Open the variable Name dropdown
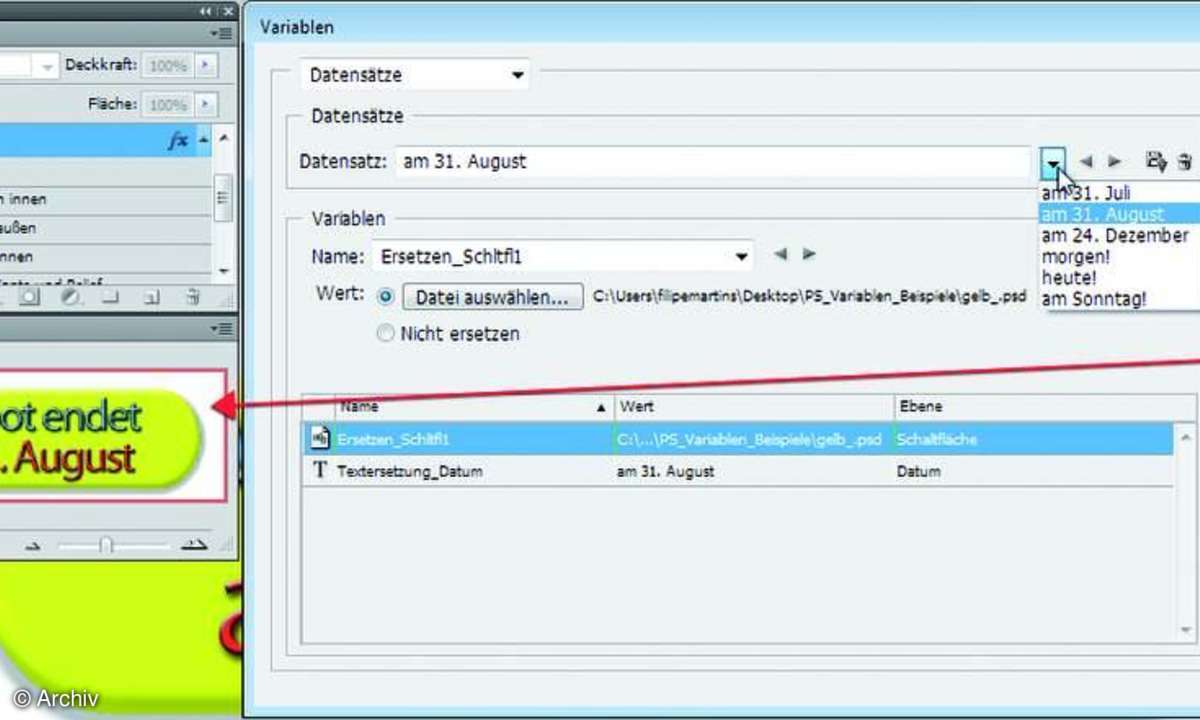 (x=741, y=256)
